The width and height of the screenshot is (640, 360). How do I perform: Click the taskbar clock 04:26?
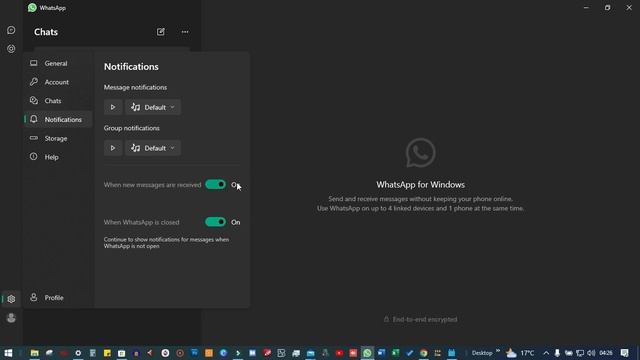click(x=606, y=353)
